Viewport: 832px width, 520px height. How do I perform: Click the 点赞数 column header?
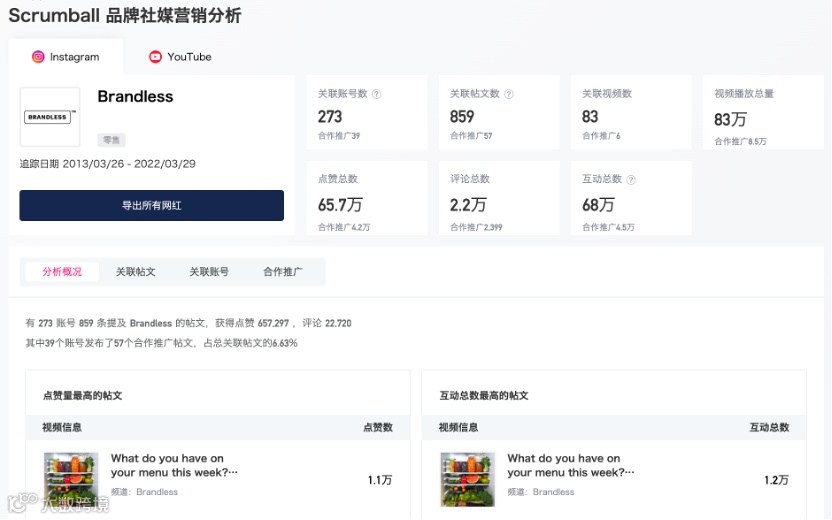(x=378, y=428)
